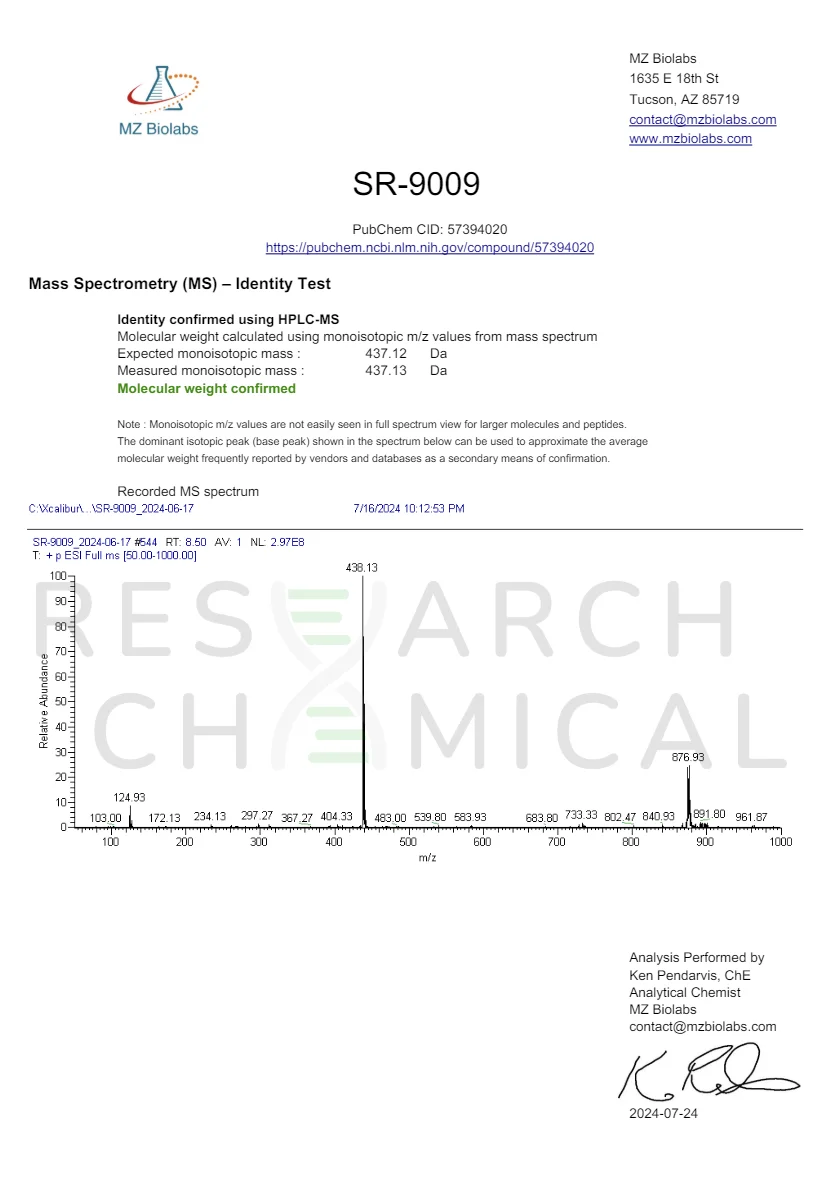Open the PubChem compound 57394020 URL
The image size is (829, 1179).
(x=429, y=247)
